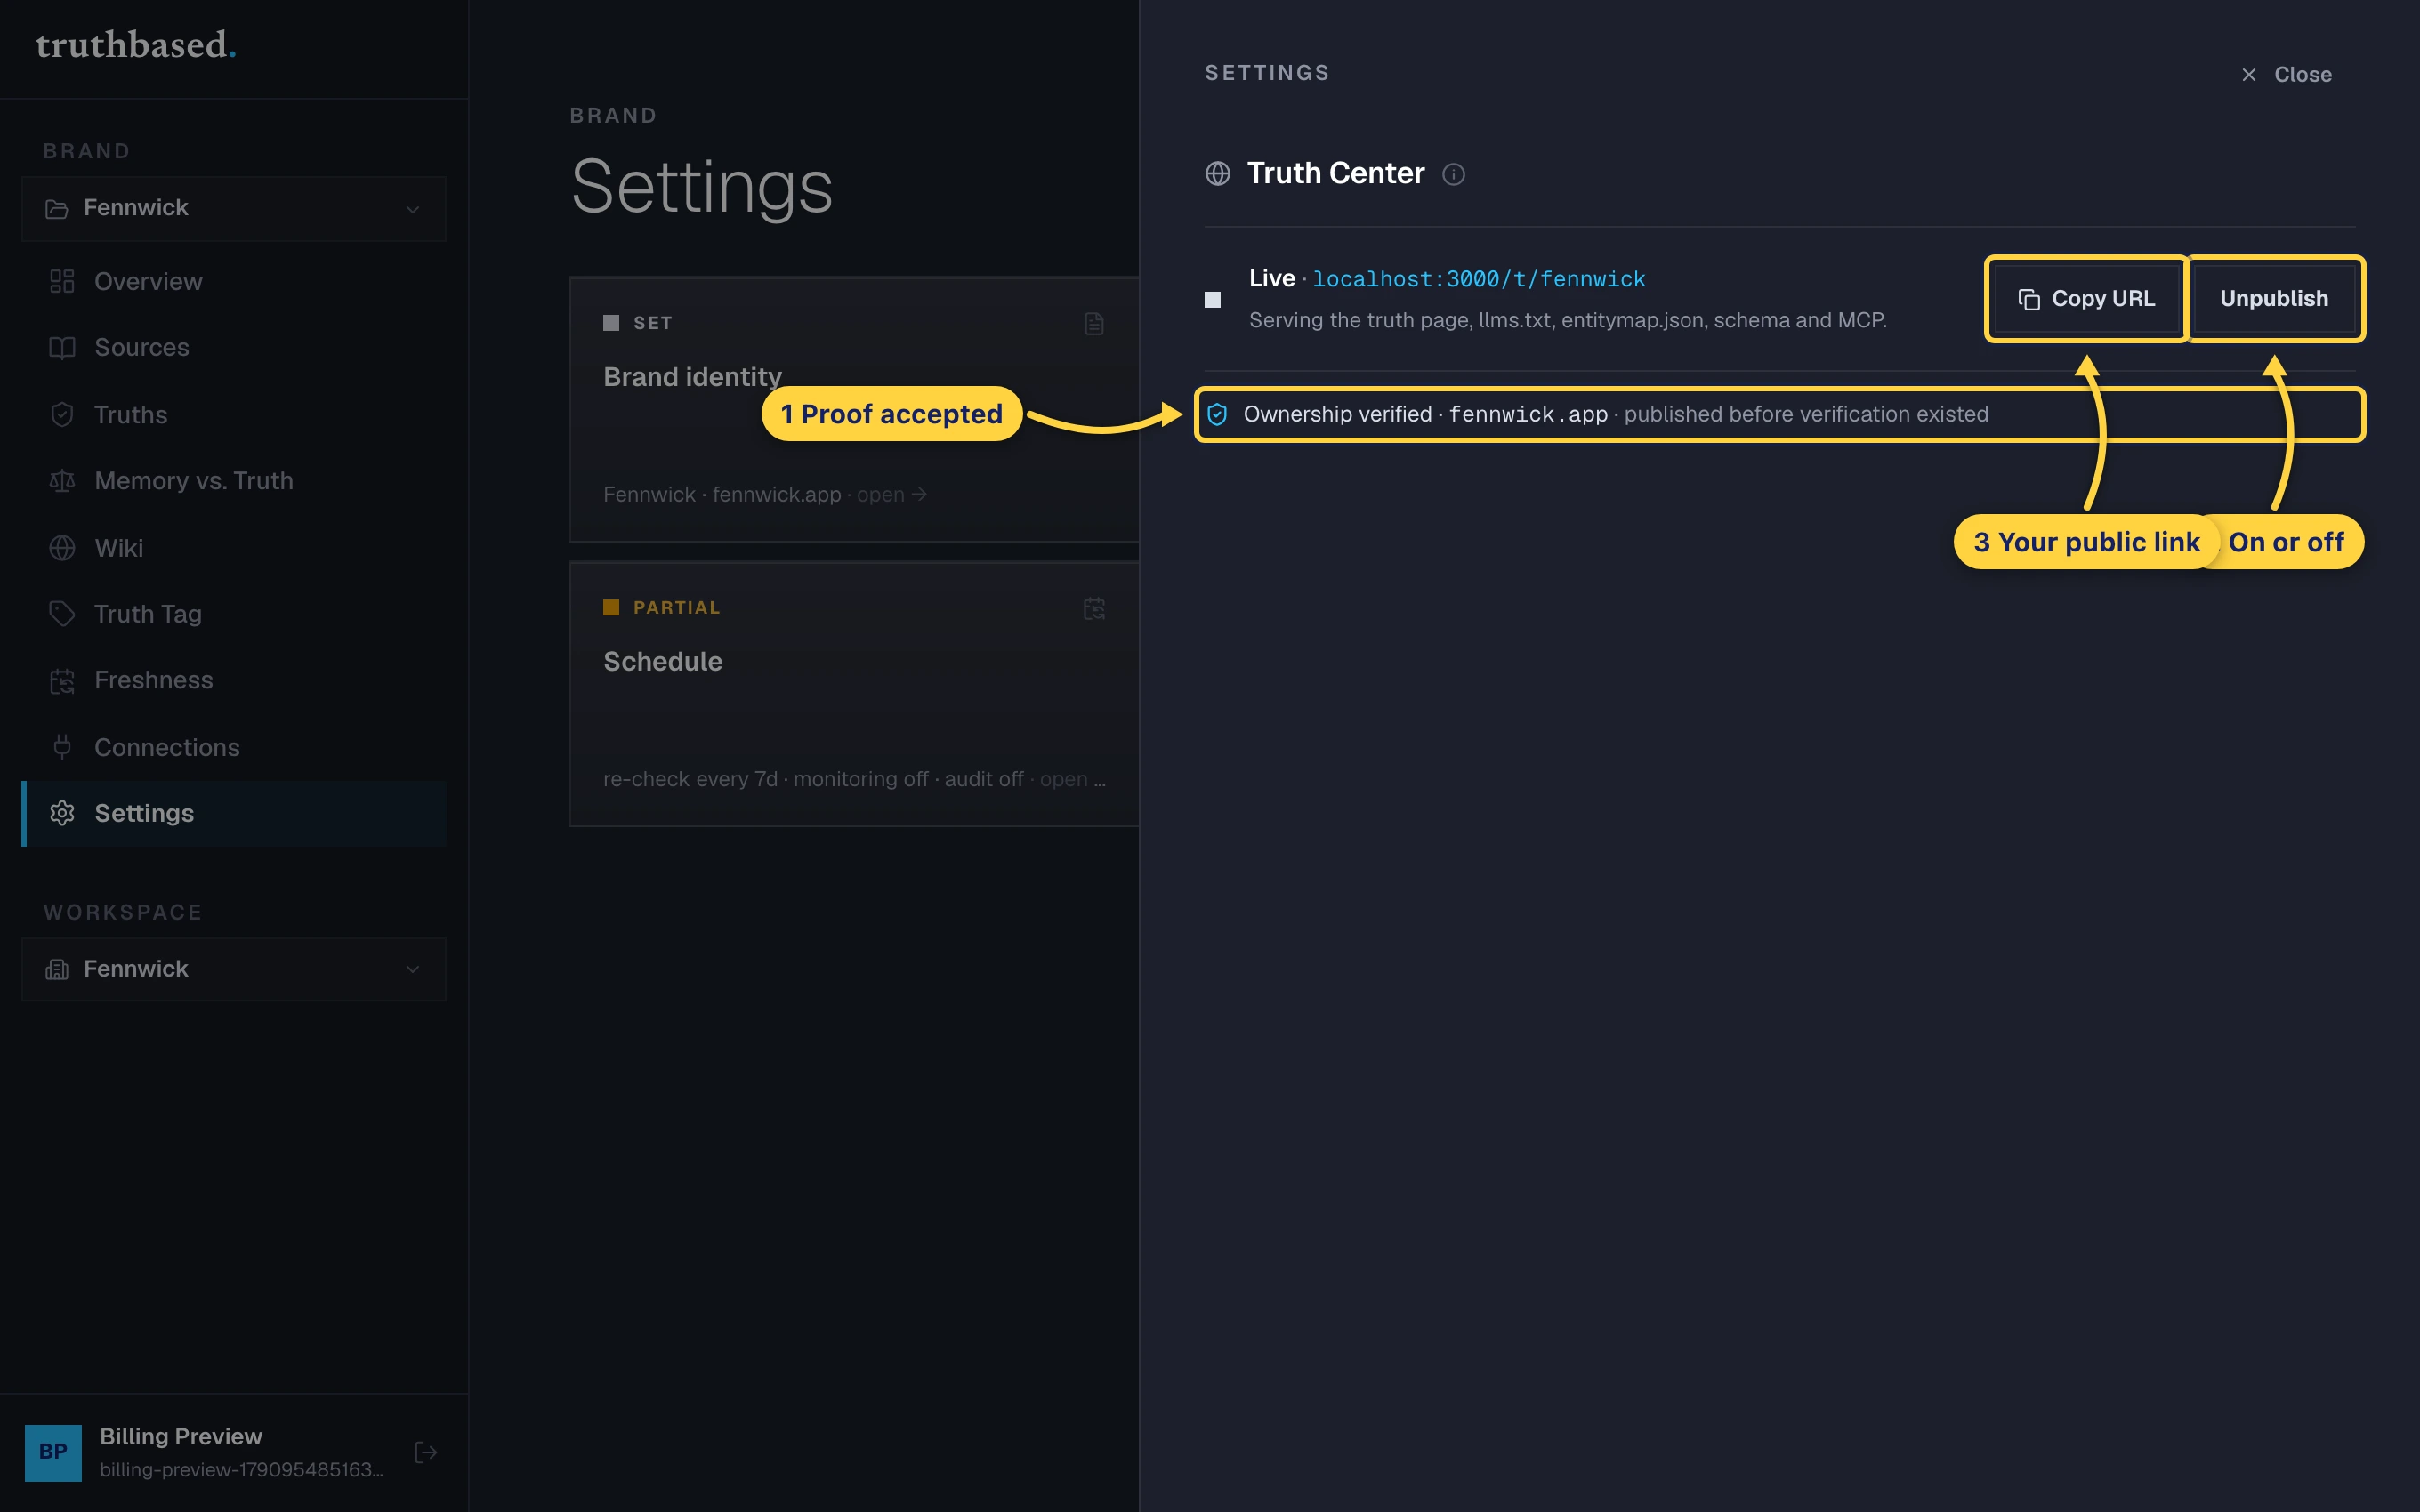
Task: Click the truthbased logo
Action: (x=136, y=45)
